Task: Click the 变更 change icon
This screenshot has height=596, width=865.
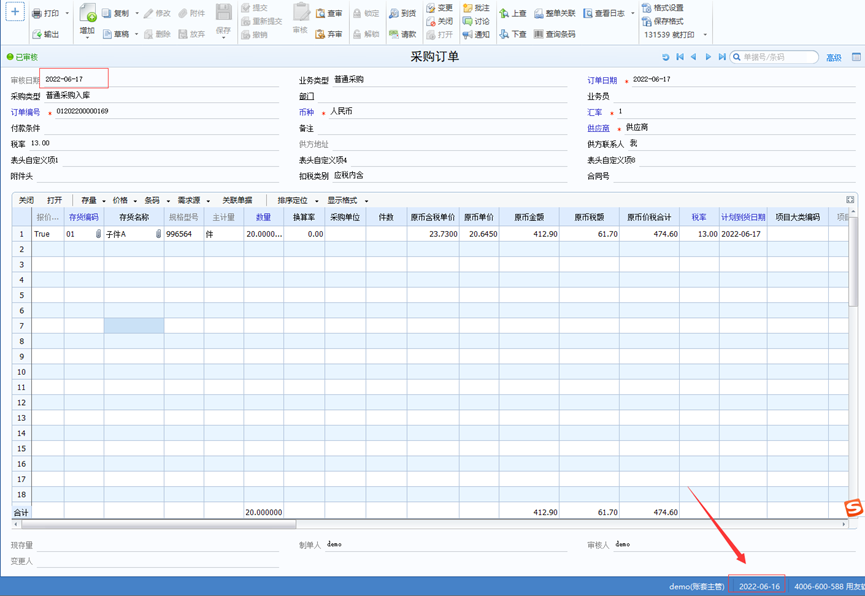Action: point(431,8)
